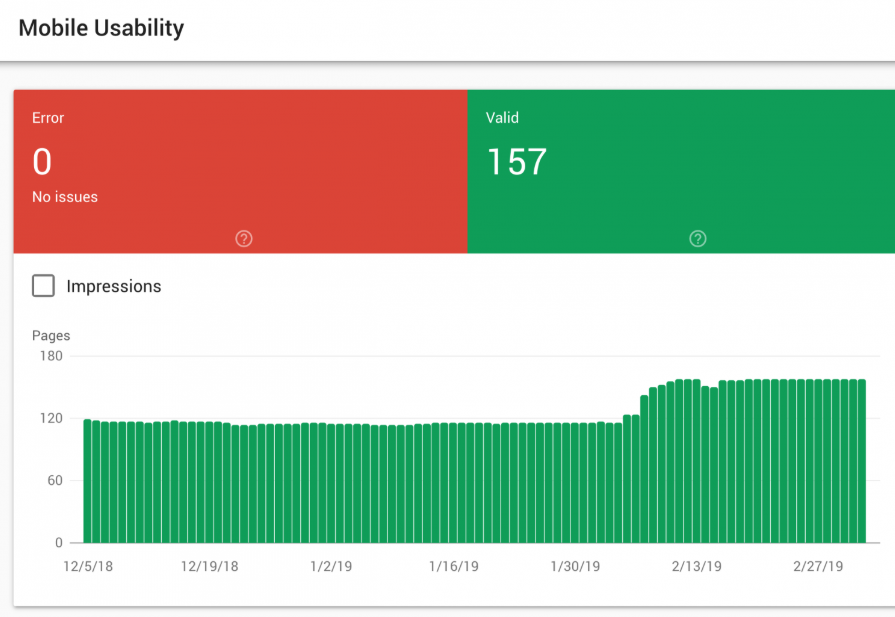Select the green Valid status card

click(x=681, y=171)
